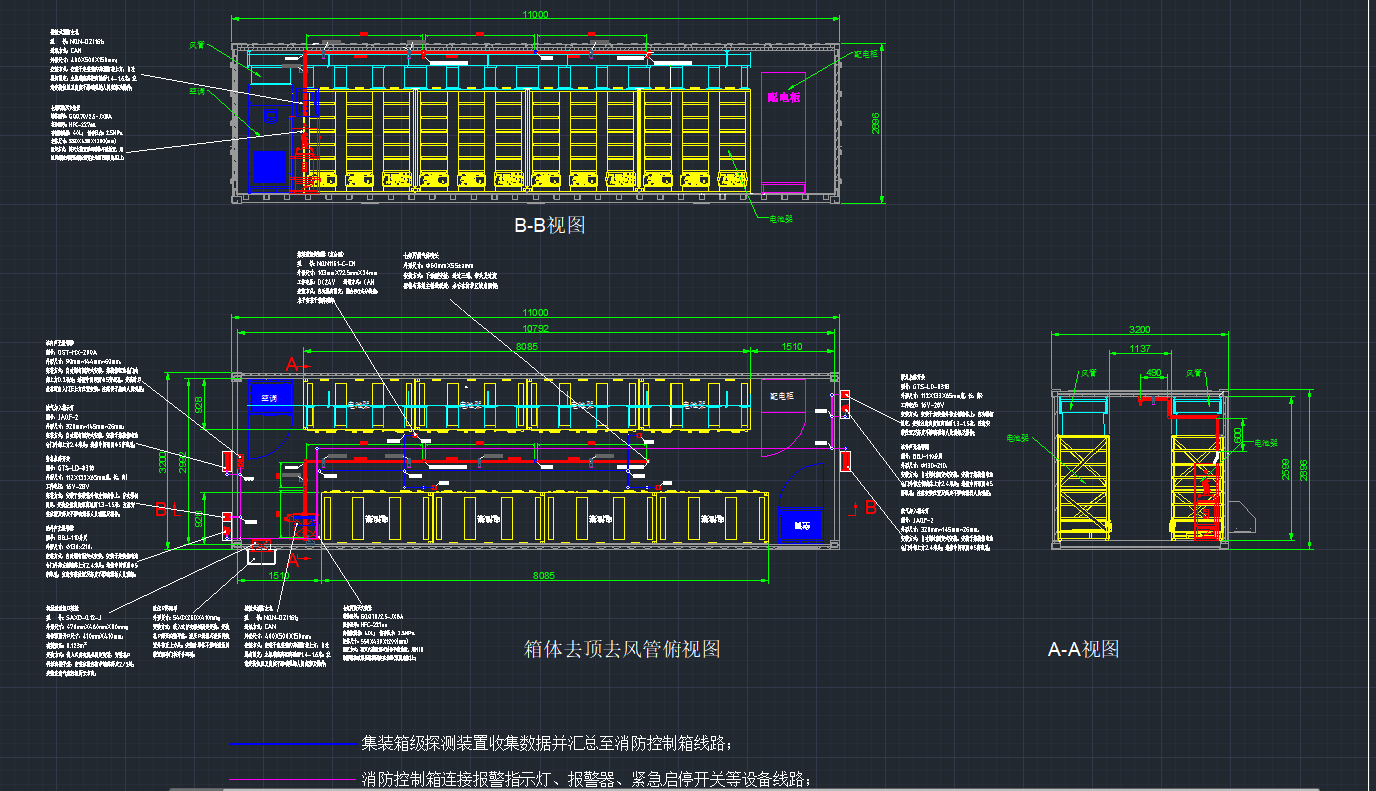Click the 1137 dimension in A-A view
The image size is (1376, 791).
pyautogui.click(x=1139, y=349)
